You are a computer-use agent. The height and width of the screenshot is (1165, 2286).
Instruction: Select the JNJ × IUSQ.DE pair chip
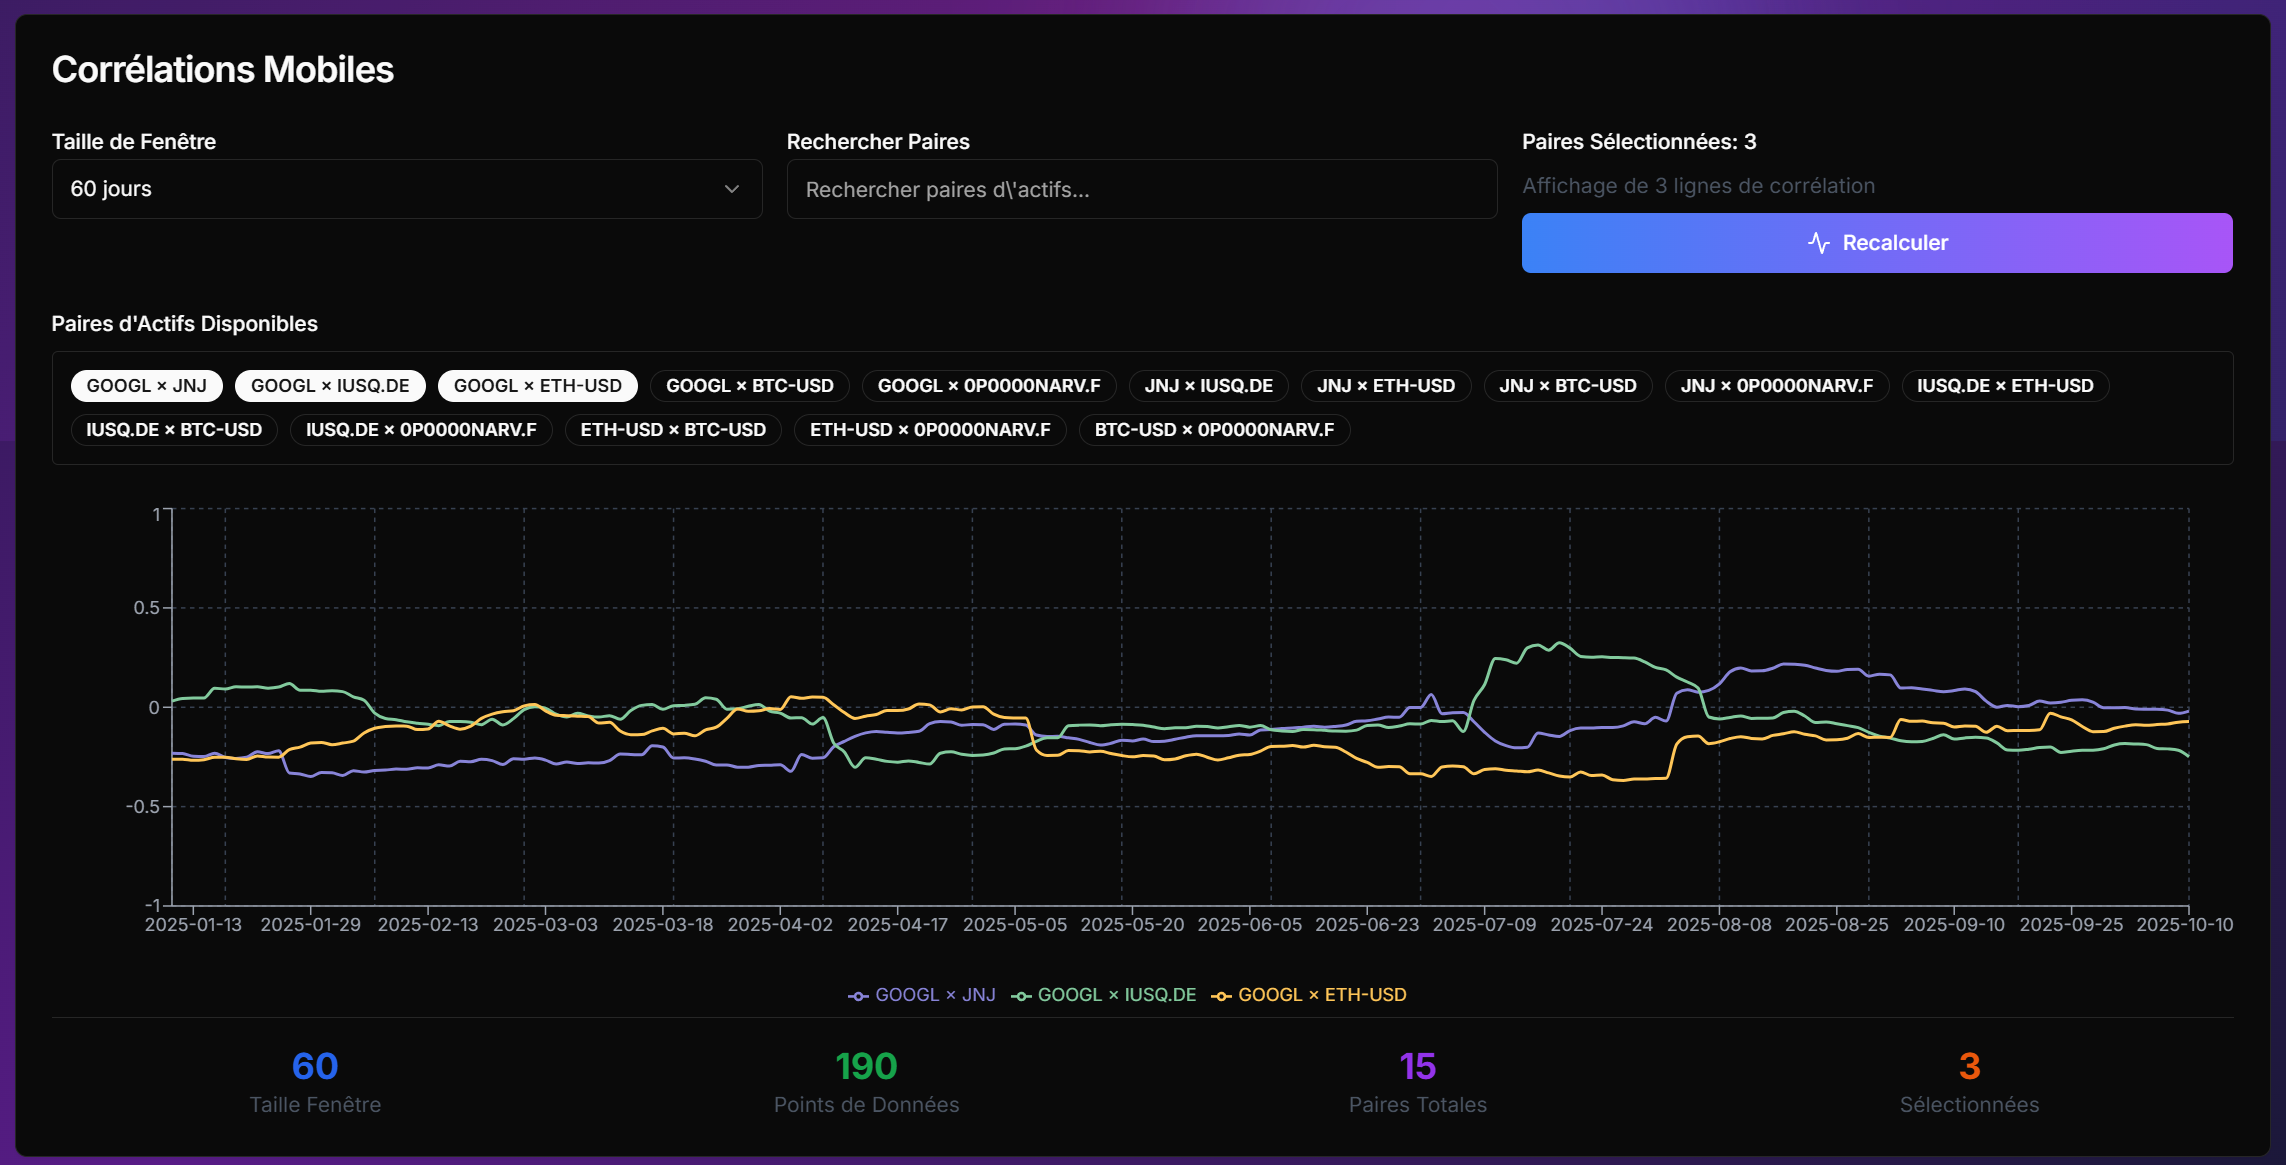point(1208,386)
